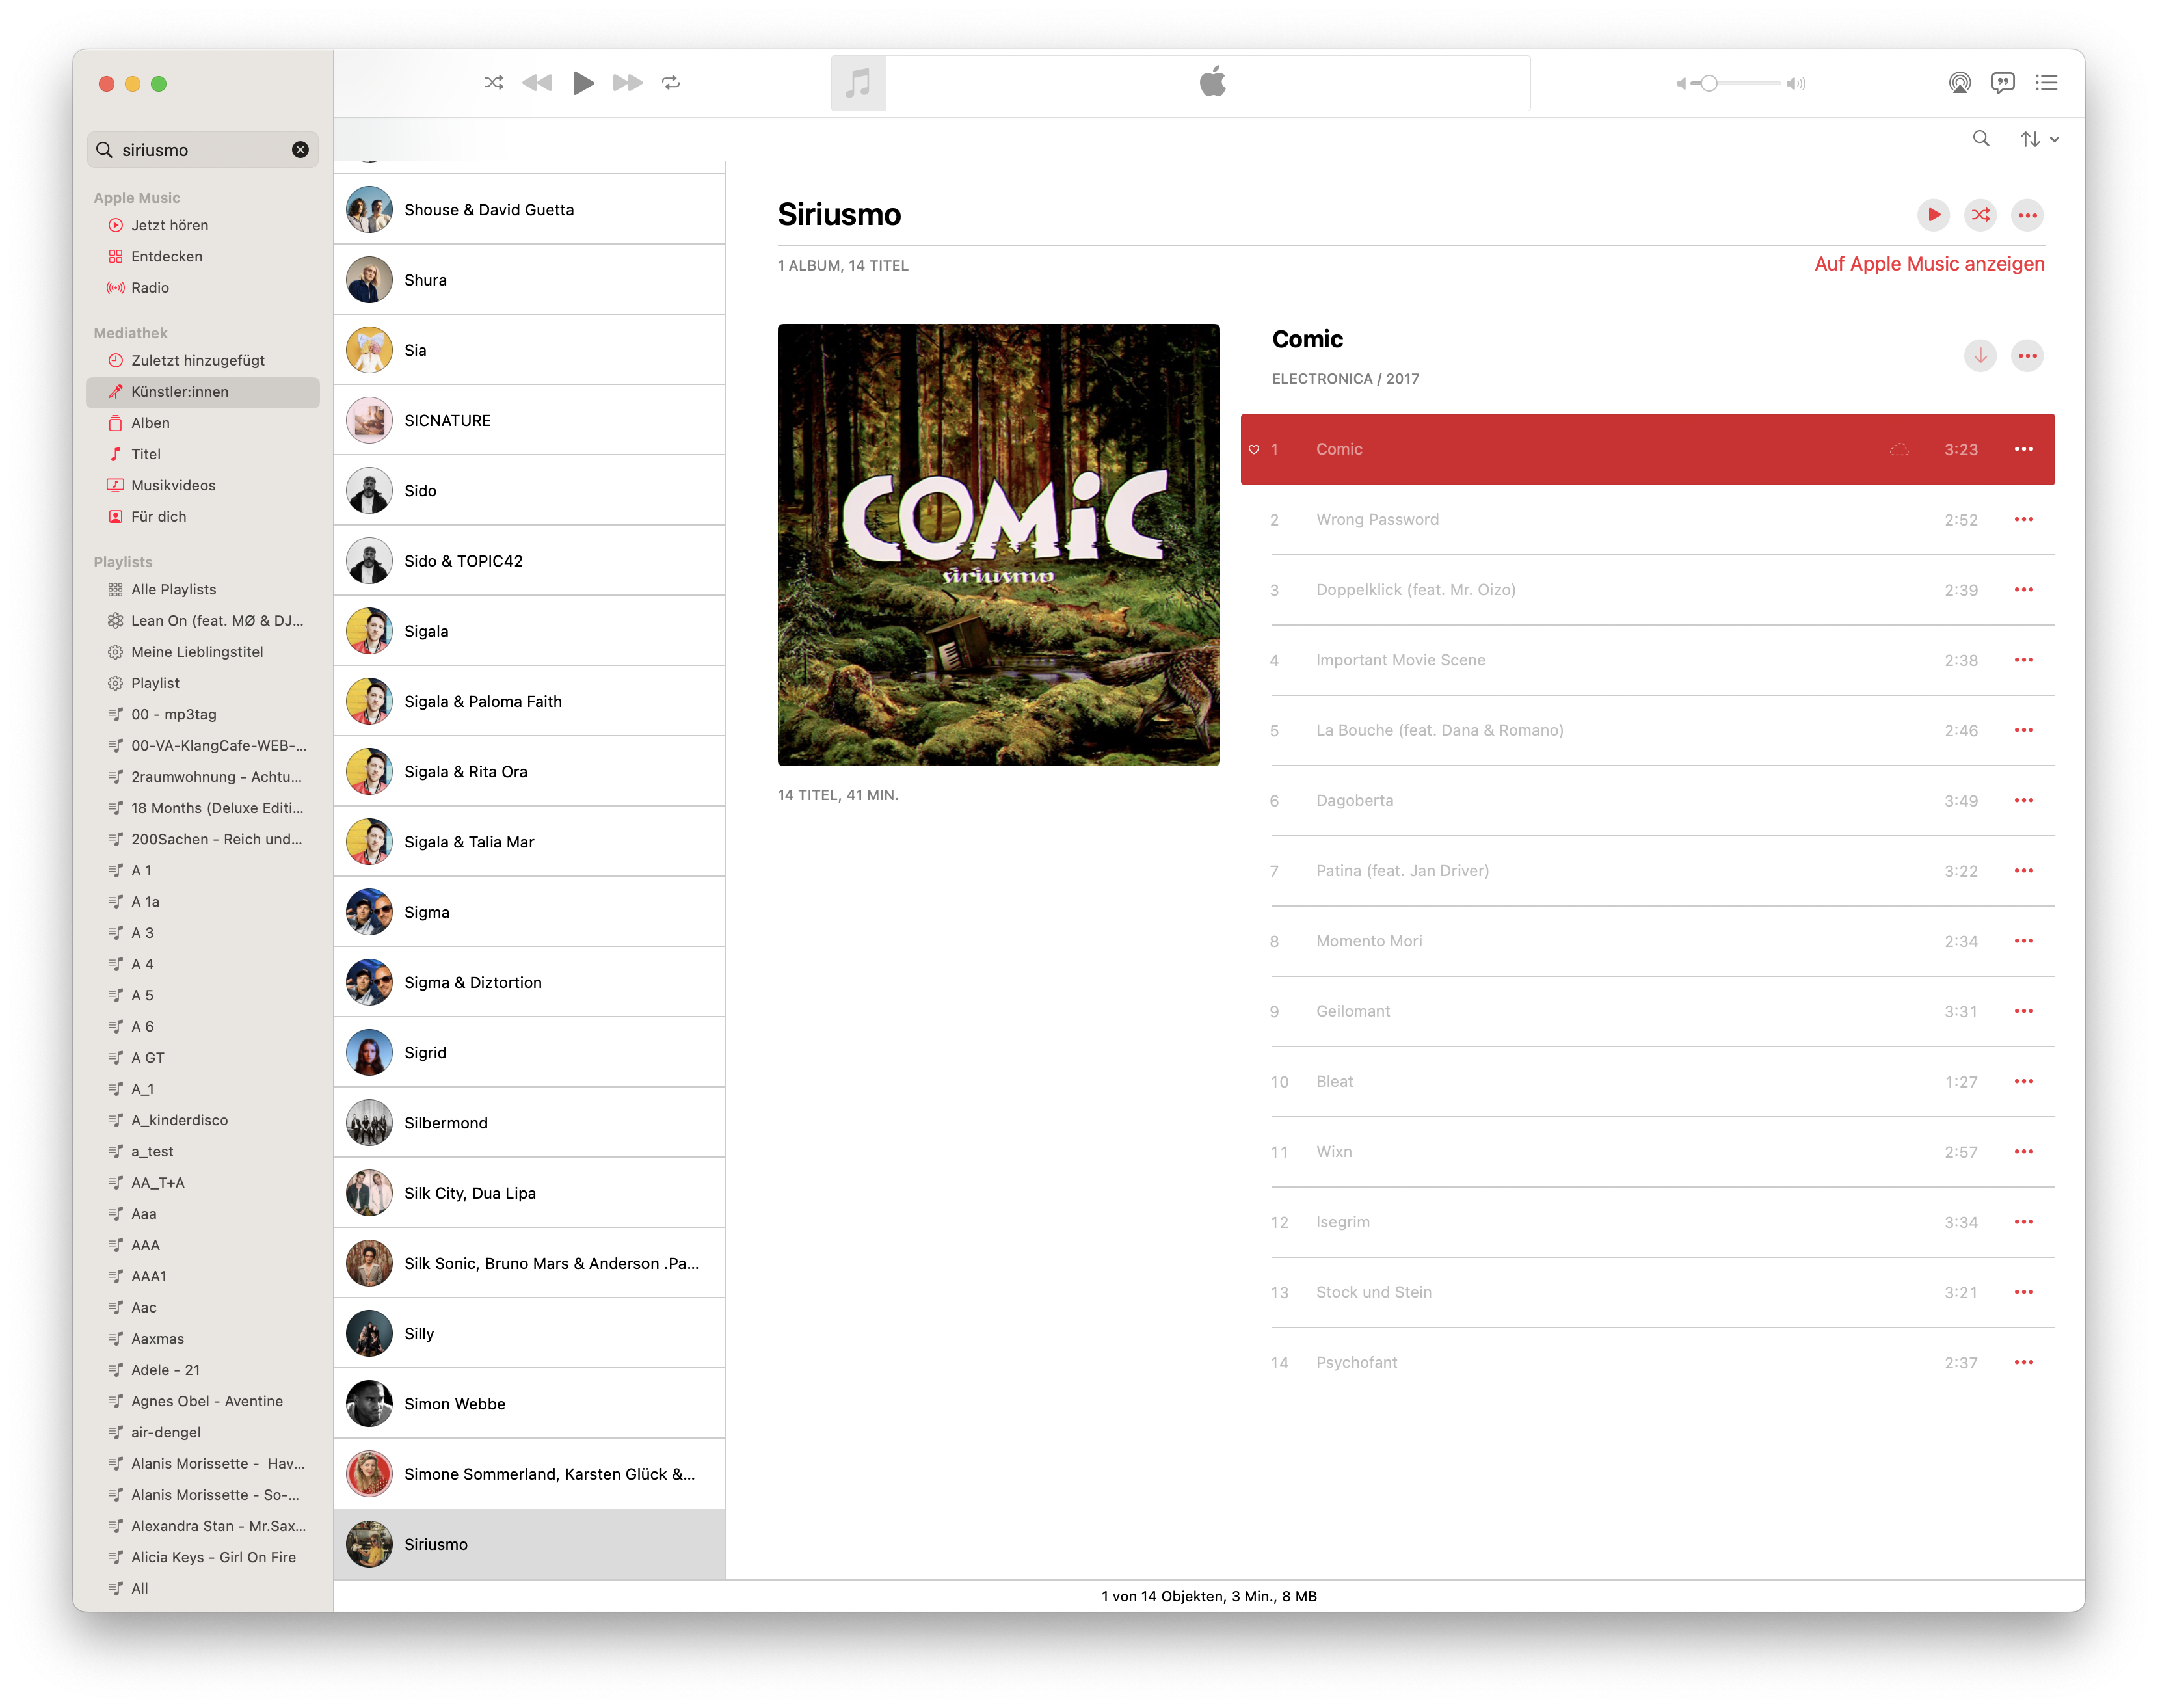This screenshot has width=2158, height=1708.
Task: Click the search magnifier above artist view
Action: 1980,139
